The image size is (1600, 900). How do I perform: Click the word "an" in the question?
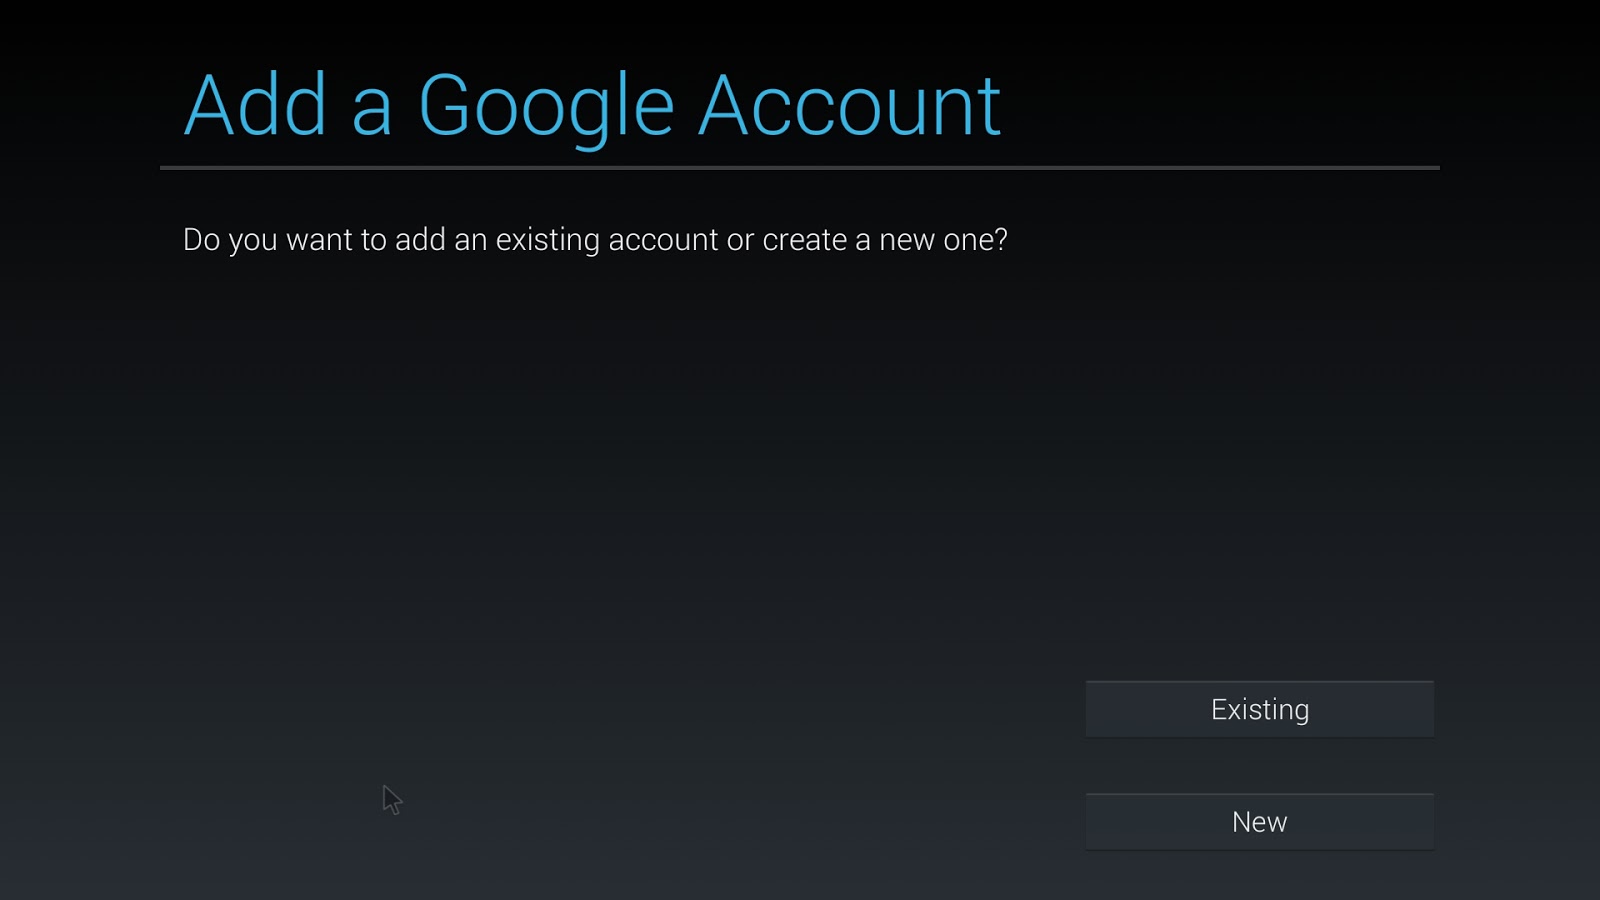[470, 240]
